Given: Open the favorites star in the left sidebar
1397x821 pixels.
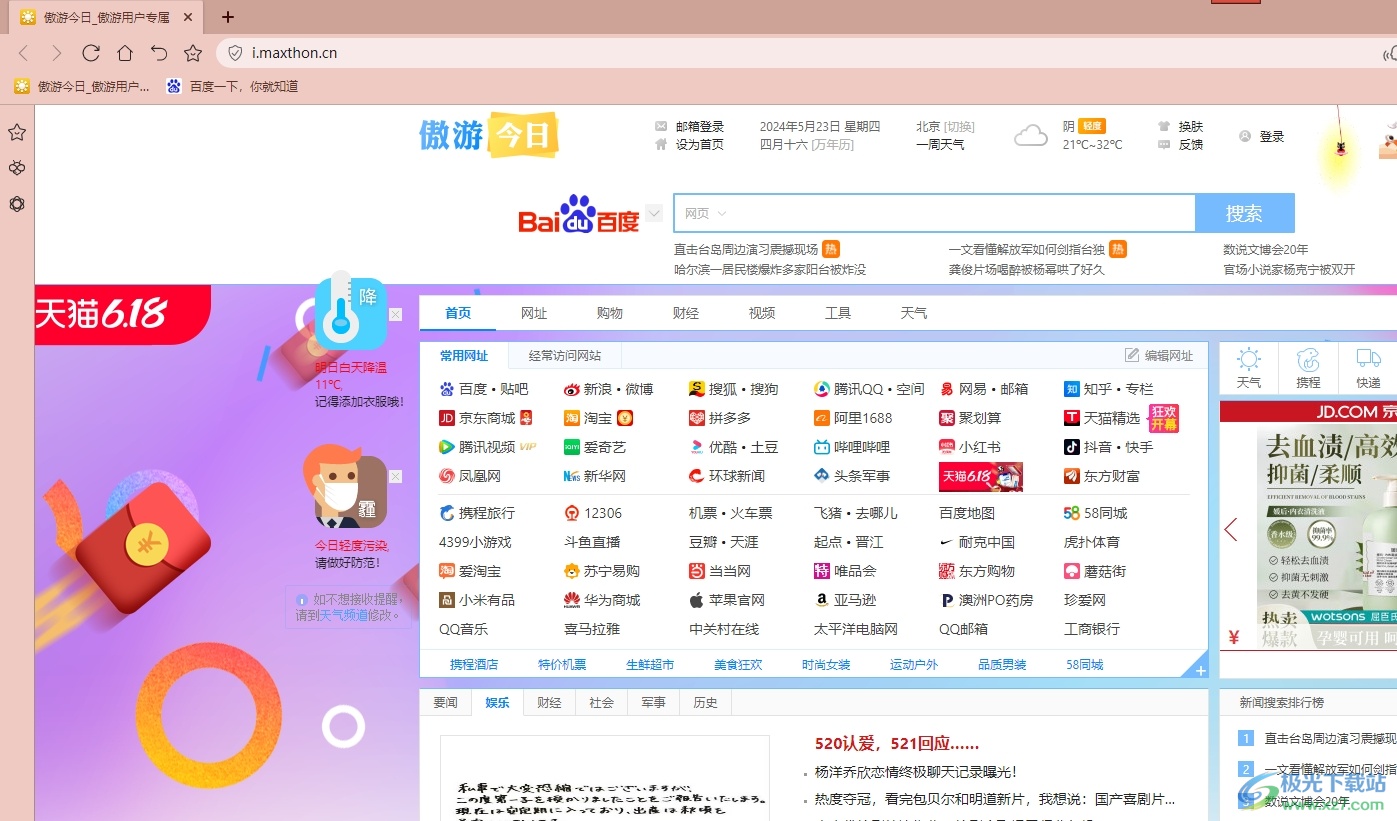Looking at the screenshot, I should pos(17,132).
